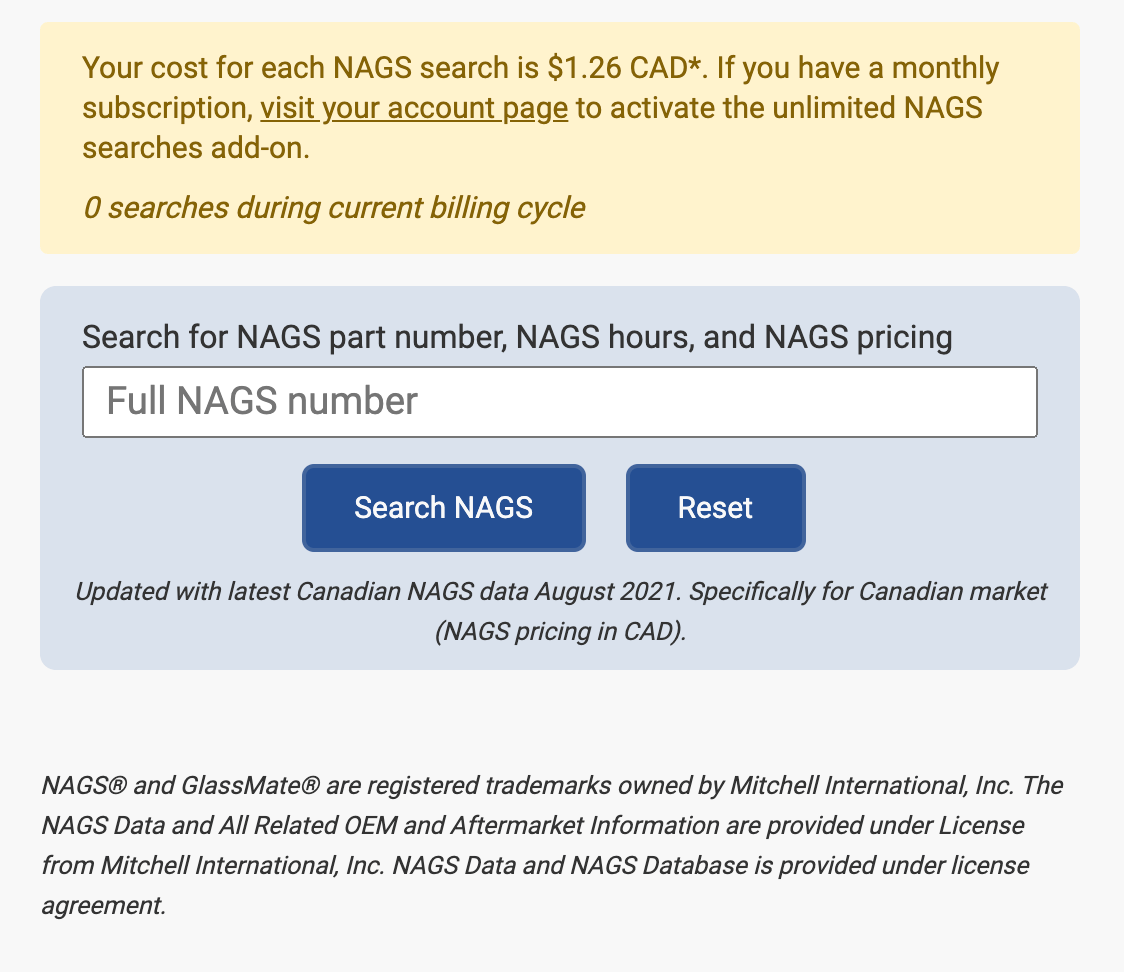Select the billing cycle searches text

(x=333, y=207)
